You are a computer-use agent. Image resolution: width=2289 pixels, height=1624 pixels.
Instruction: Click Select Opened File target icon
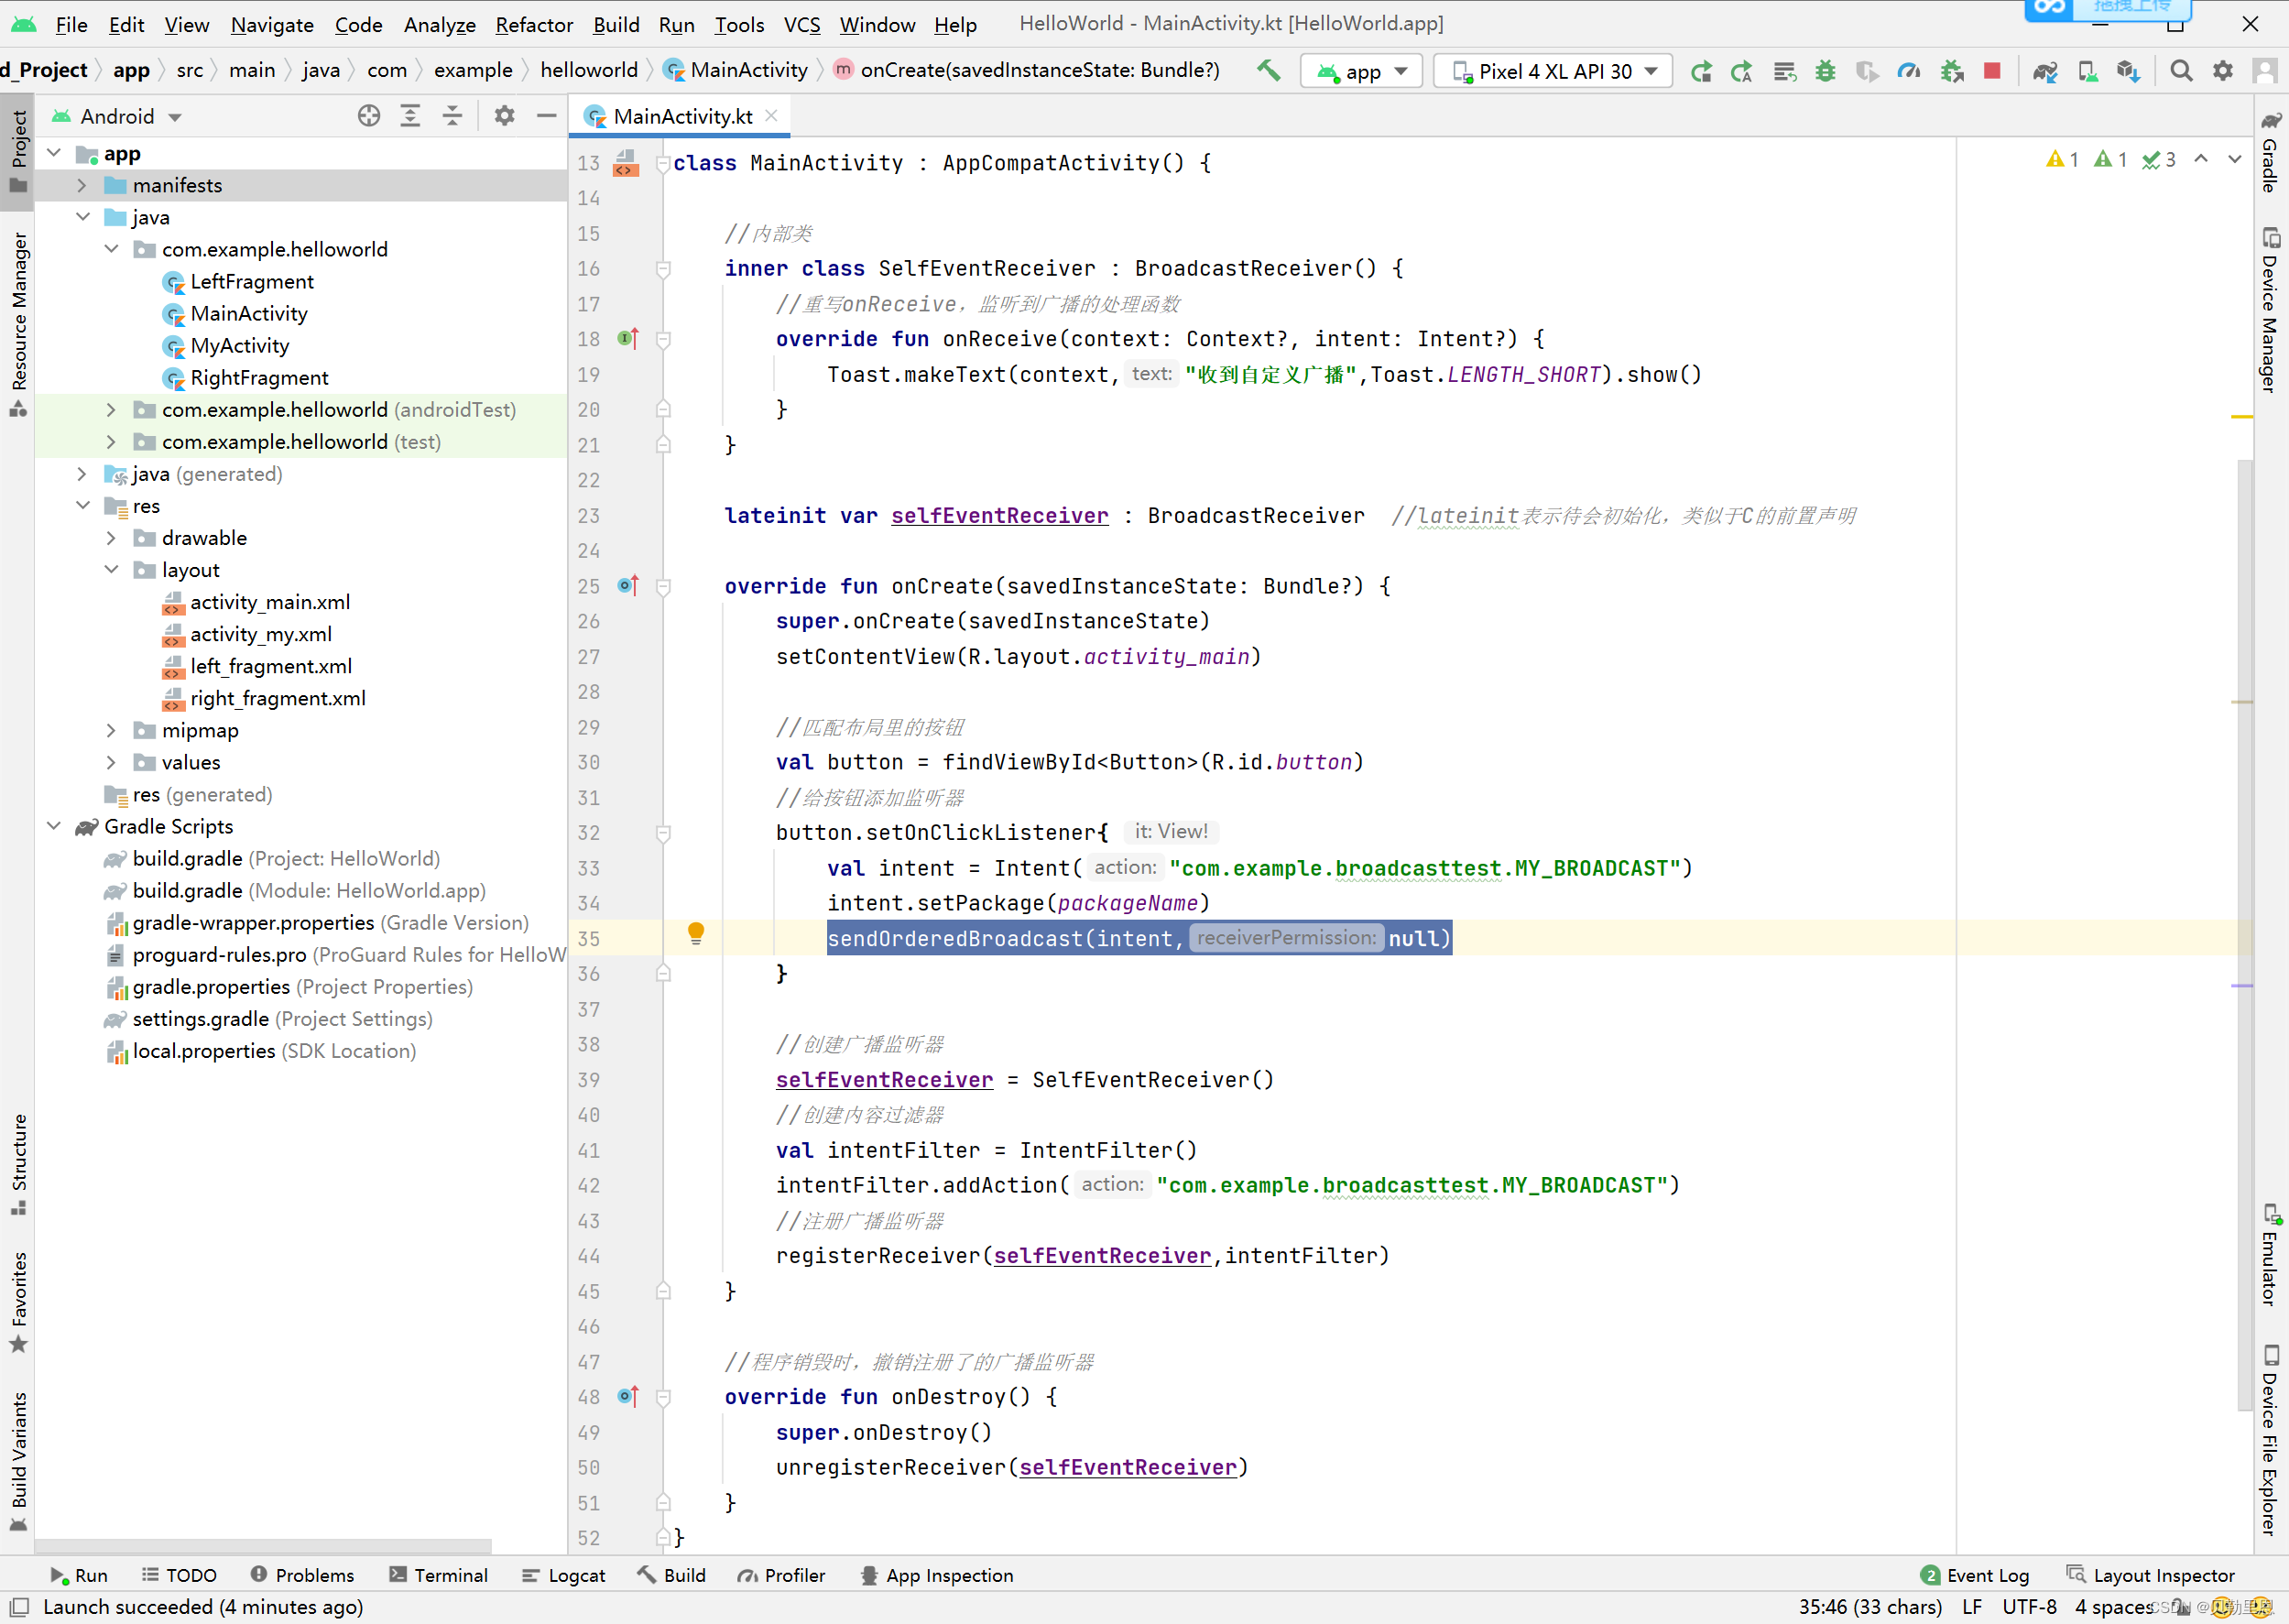369,116
